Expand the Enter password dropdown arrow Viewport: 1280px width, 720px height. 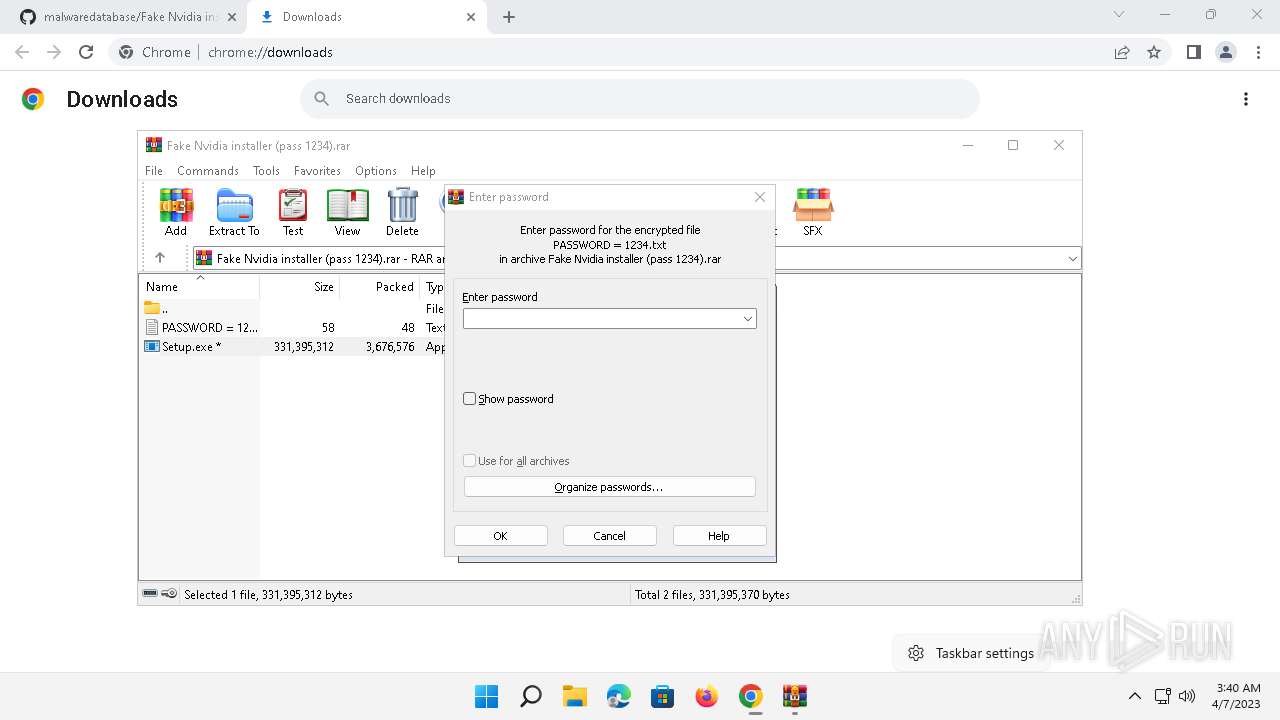(x=747, y=319)
